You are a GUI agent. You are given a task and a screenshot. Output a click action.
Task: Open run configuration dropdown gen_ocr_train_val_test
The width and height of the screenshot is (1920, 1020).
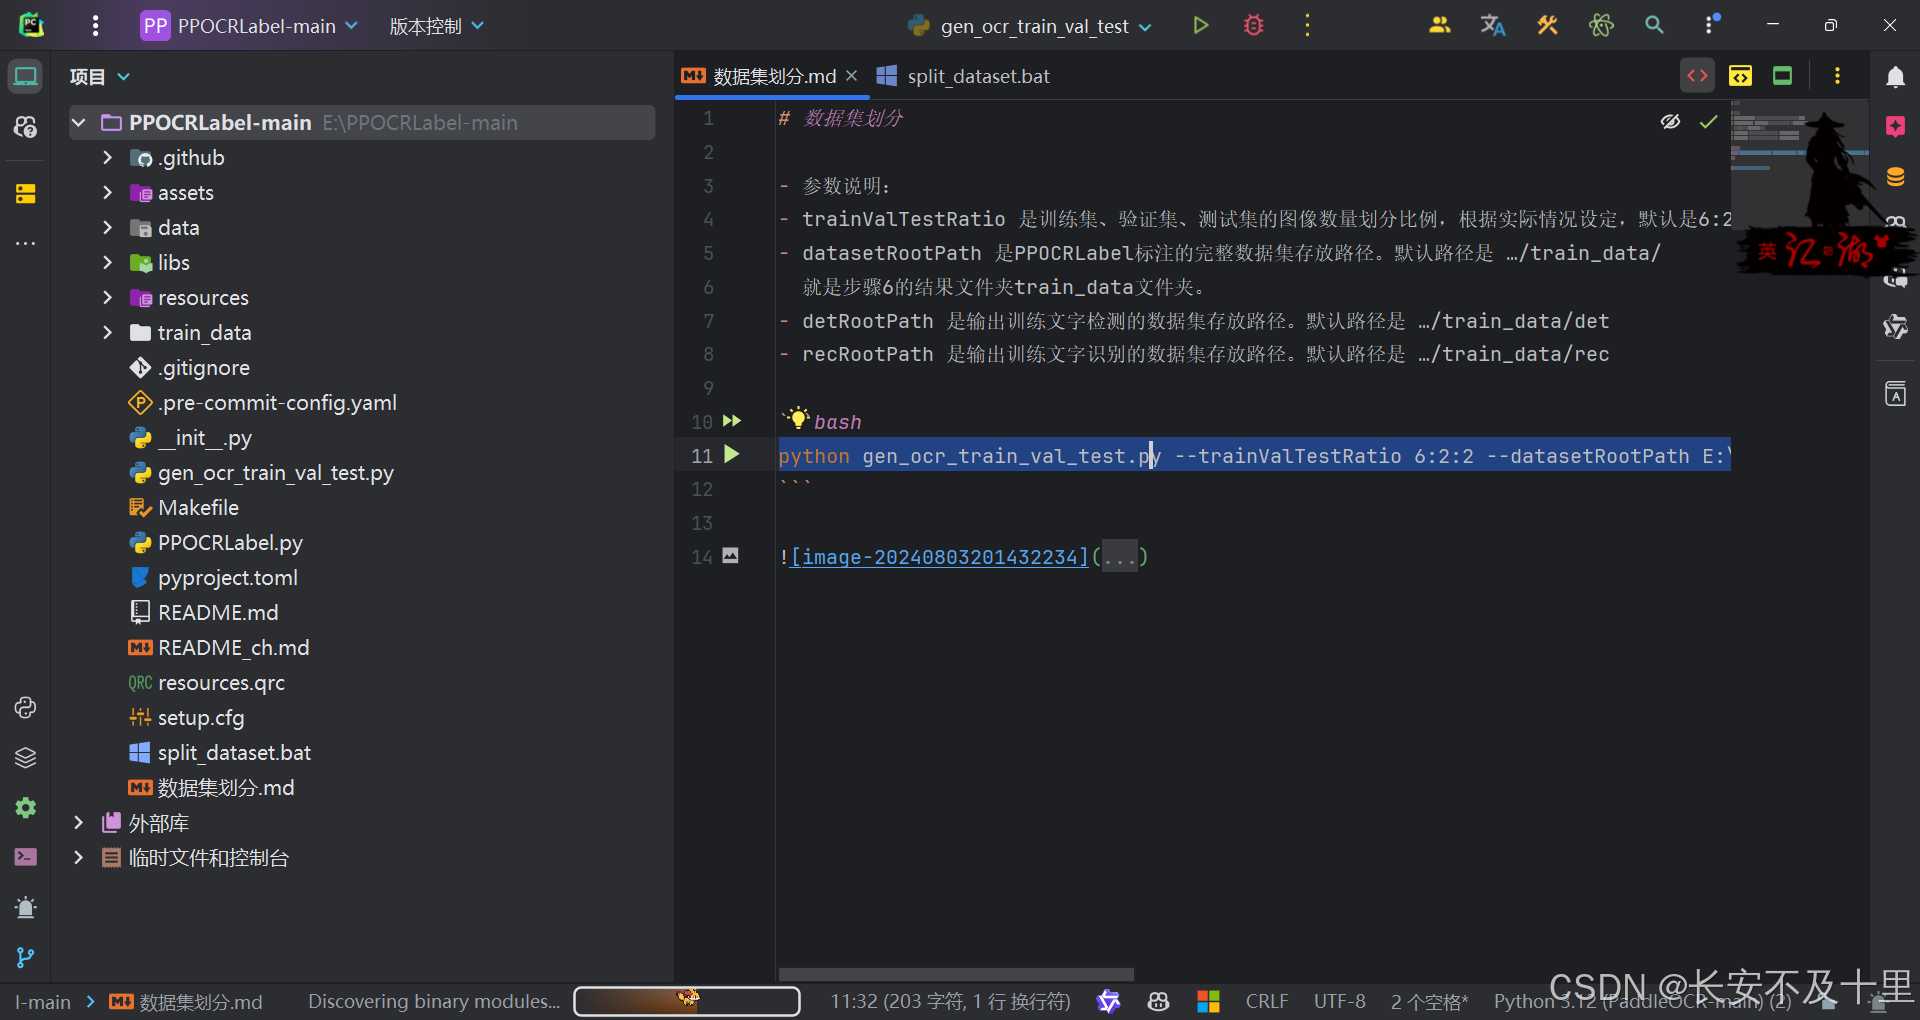click(x=1030, y=26)
